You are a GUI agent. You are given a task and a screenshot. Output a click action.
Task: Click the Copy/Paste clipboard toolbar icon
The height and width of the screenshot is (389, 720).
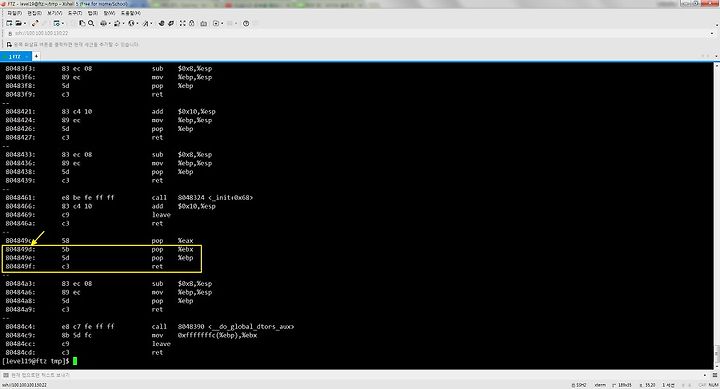(82, 23)
